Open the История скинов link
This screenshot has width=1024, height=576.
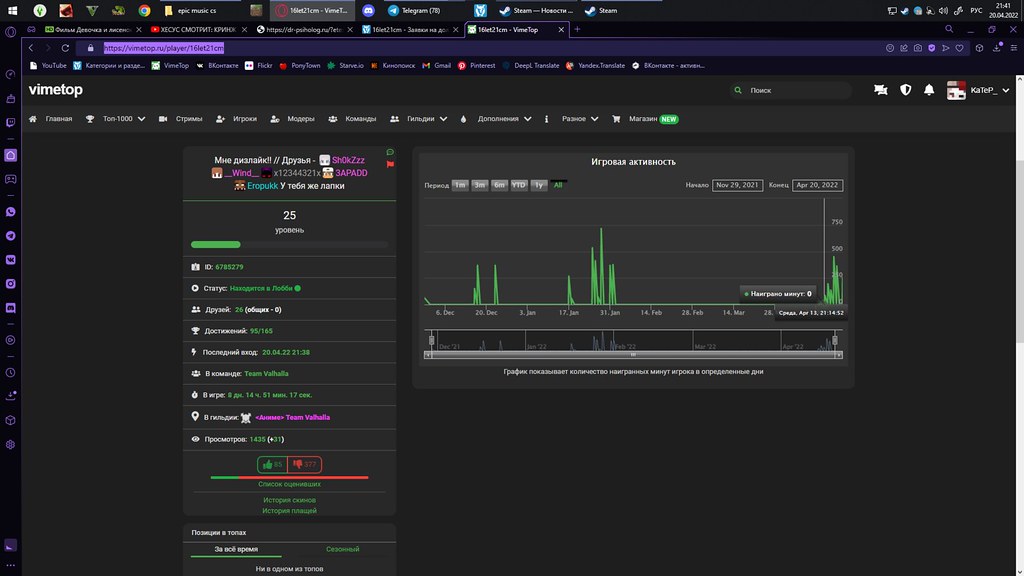pyautogui.click(x=289, y=498)
